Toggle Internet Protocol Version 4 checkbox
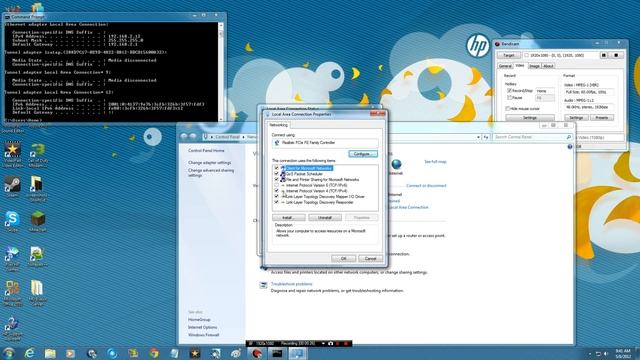Screen dimensions: 640x360 (276, 191)
